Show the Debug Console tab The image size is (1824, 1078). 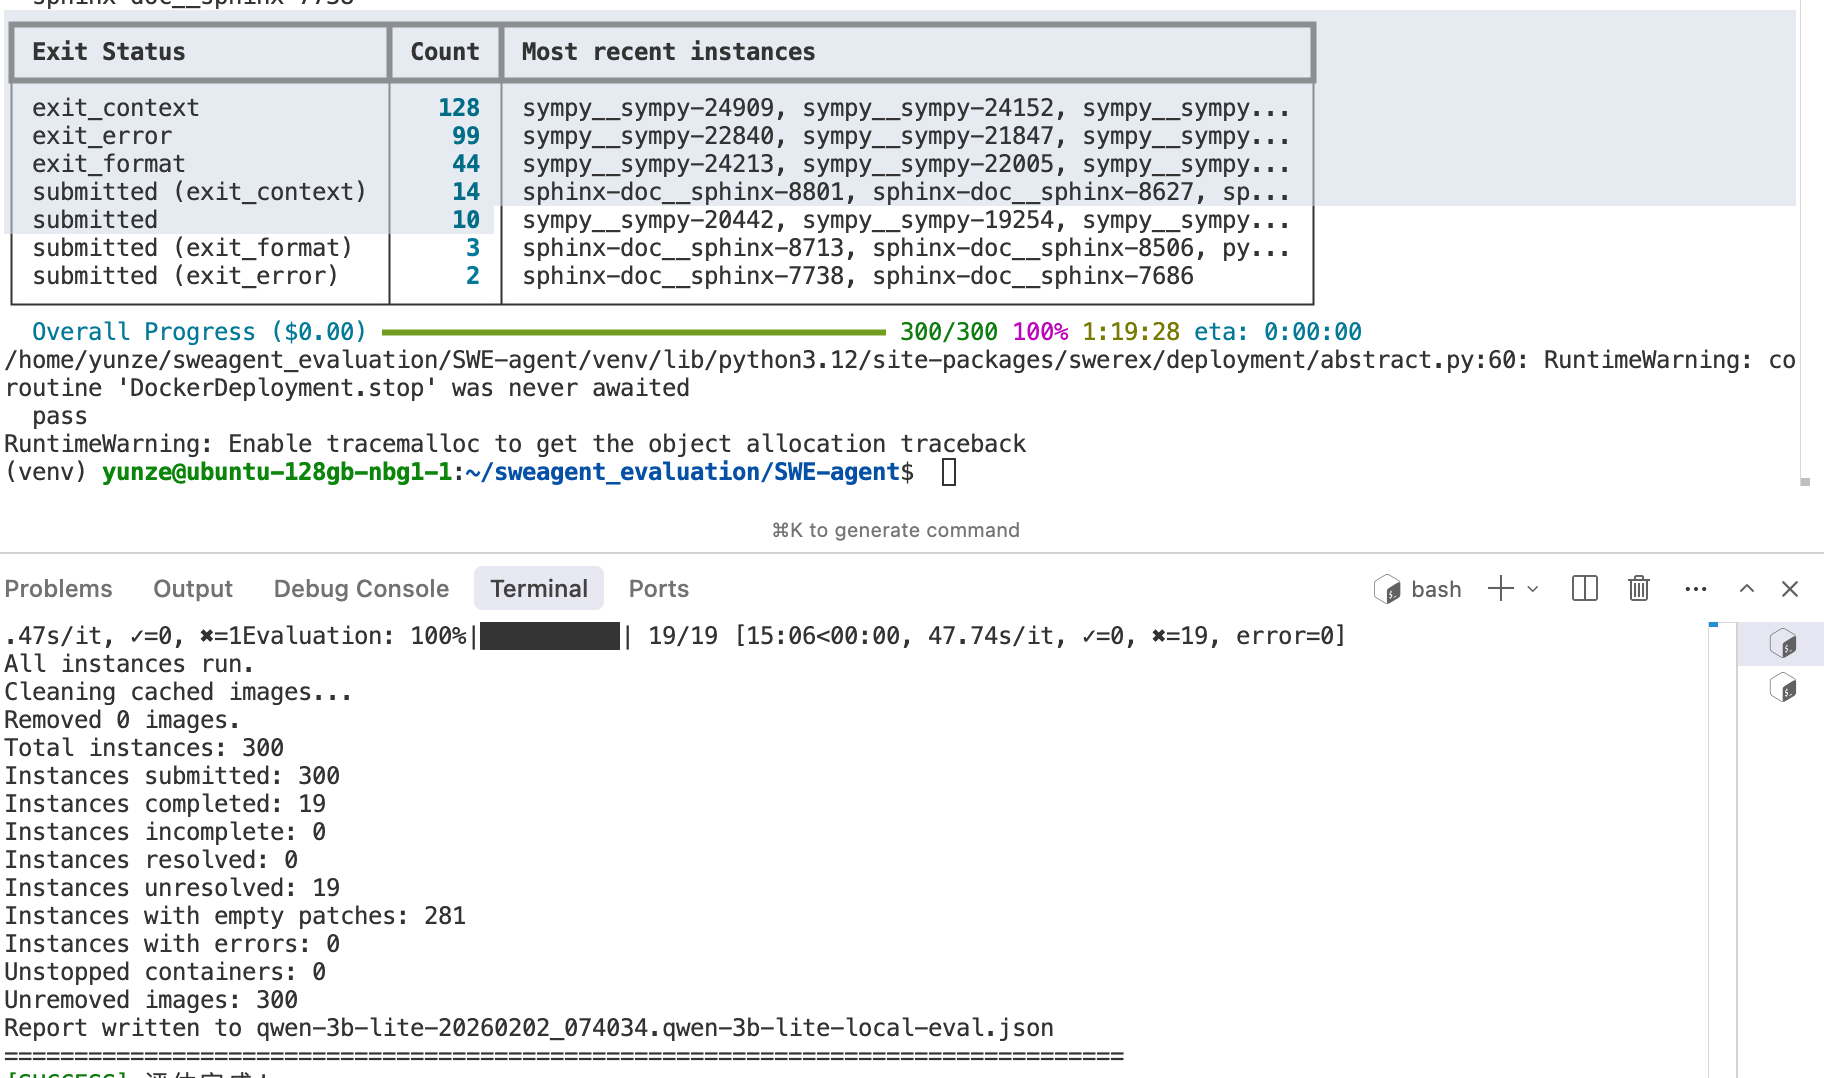point(361,589)
